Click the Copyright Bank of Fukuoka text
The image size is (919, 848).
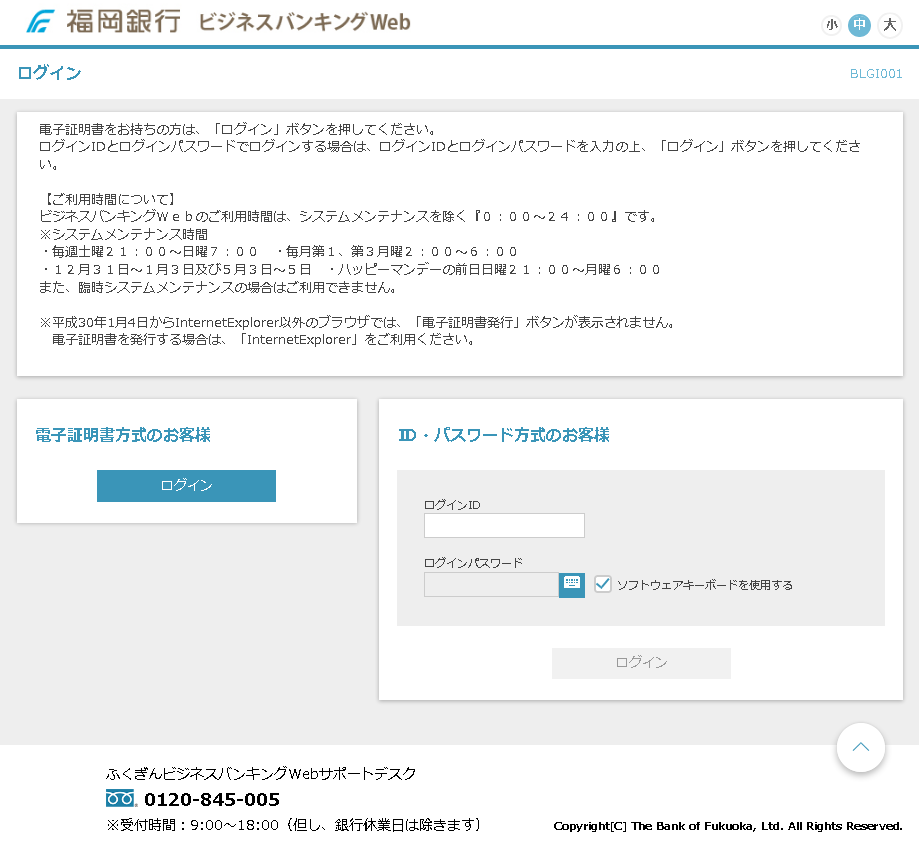click(728, 826)
